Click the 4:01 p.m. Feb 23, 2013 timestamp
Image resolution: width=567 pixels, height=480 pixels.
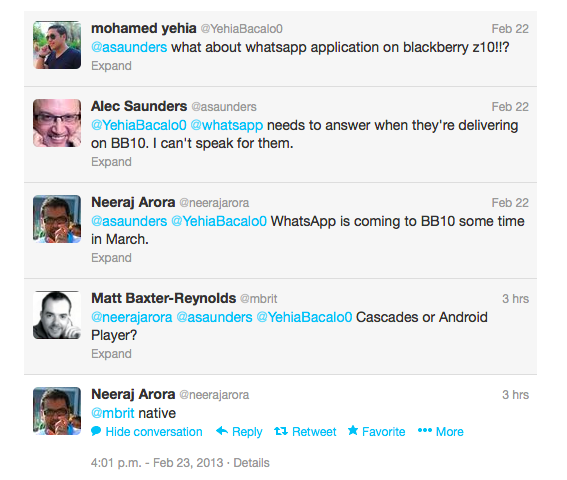coord(157,463)
